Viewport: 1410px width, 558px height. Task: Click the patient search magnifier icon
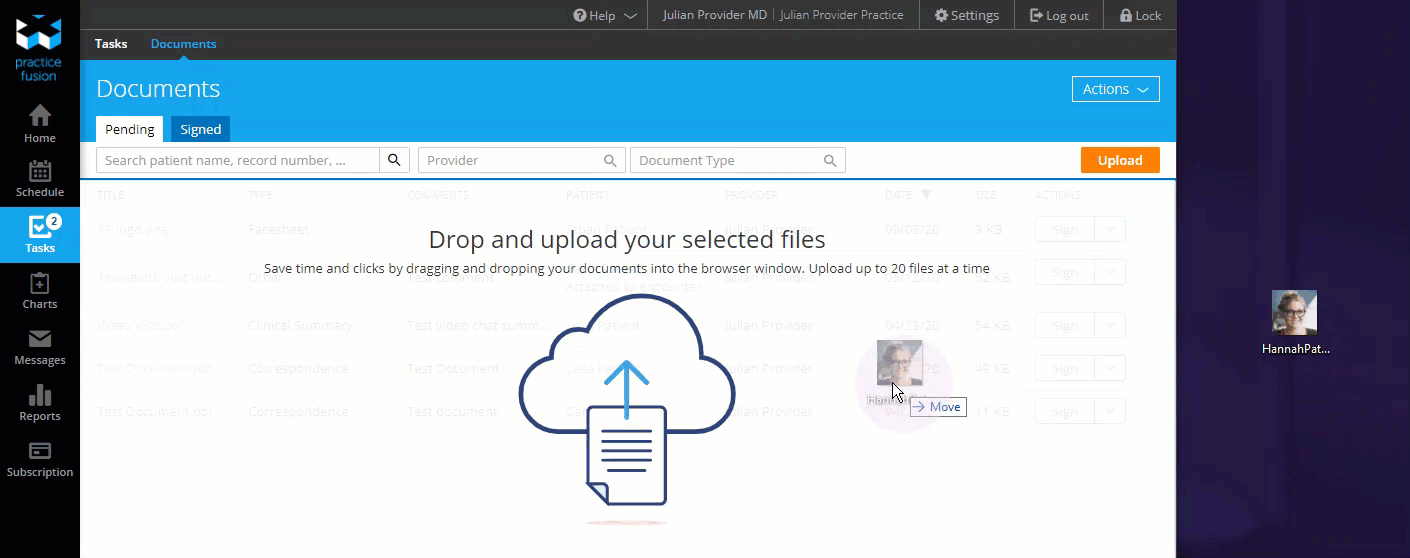point(394,160)
